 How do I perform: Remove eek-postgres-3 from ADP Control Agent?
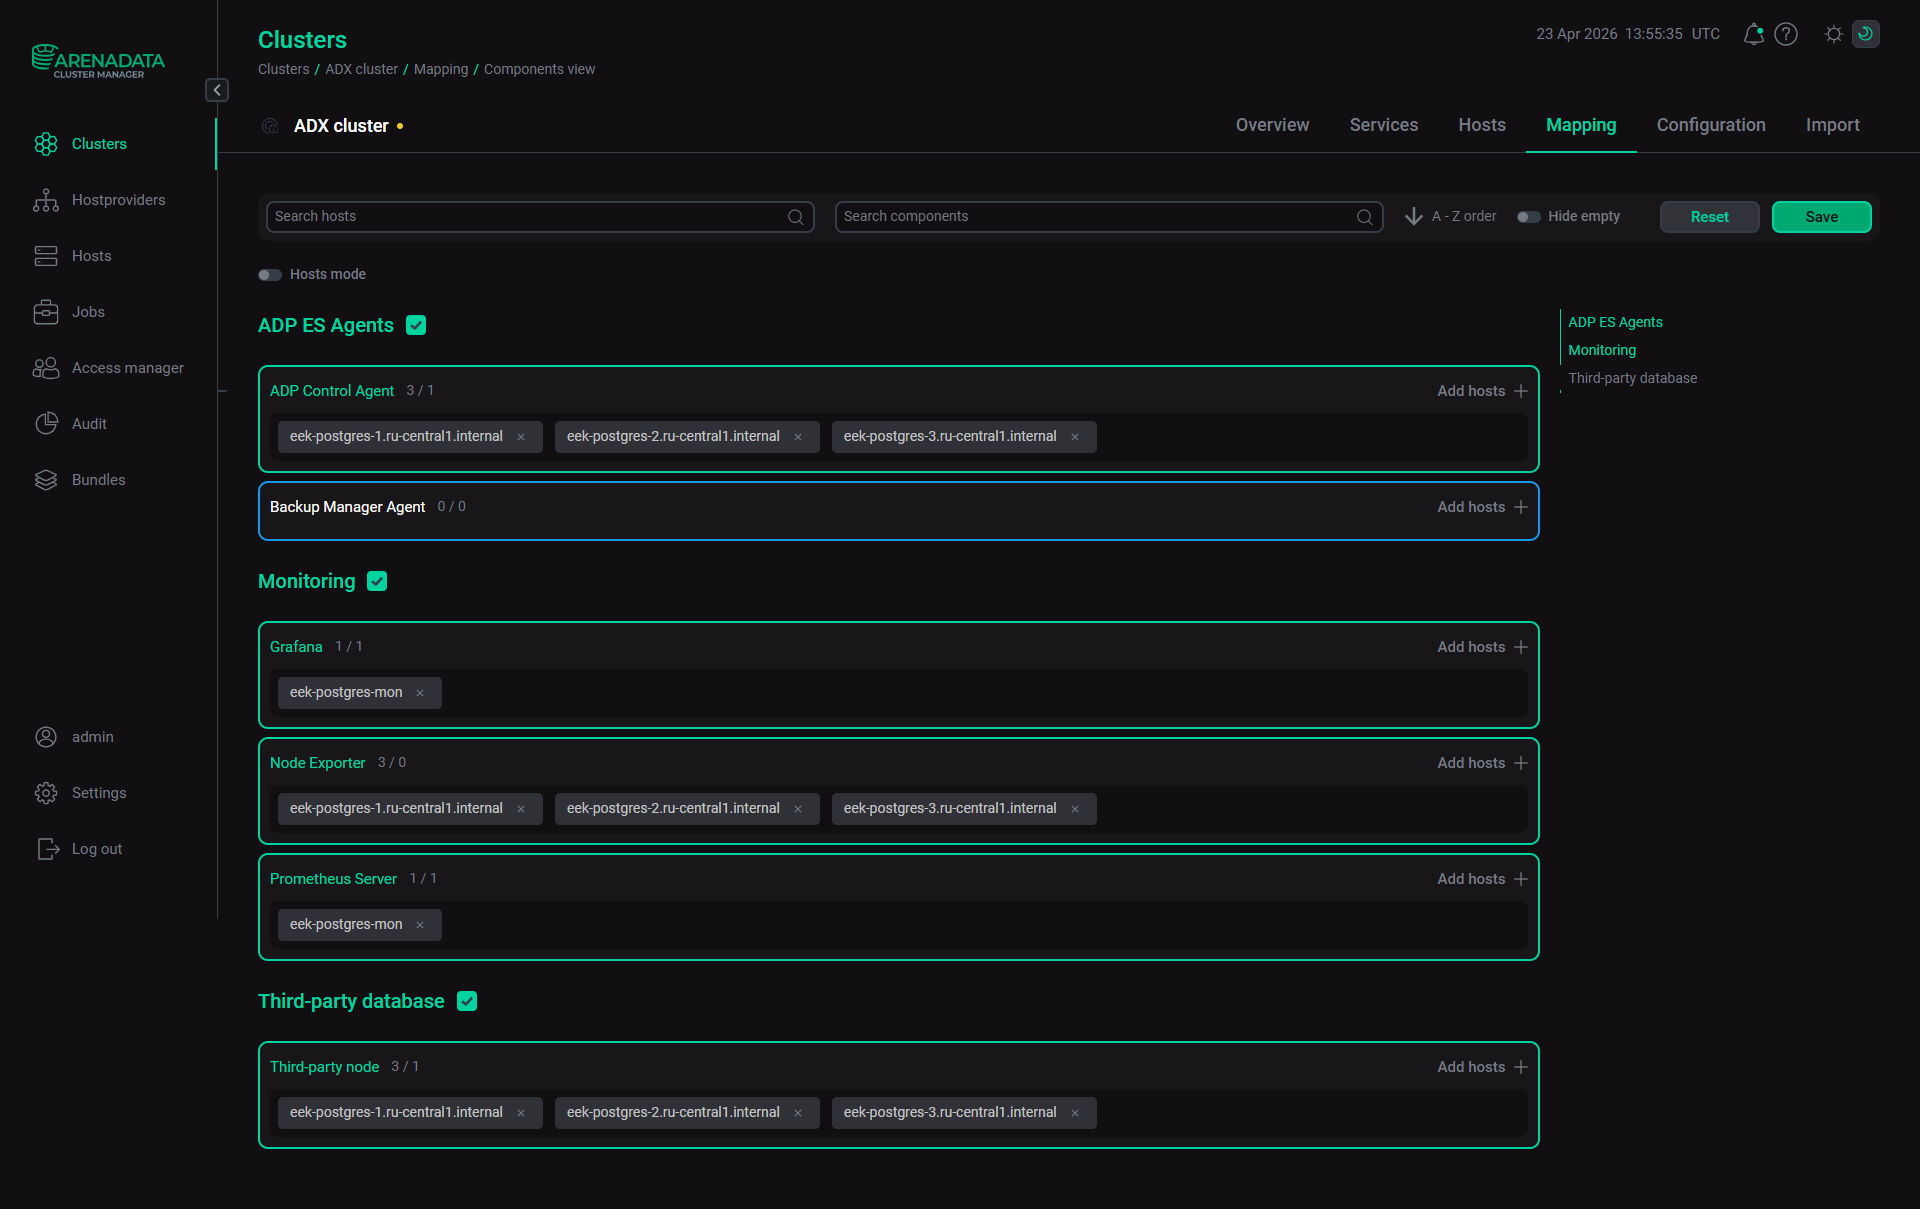1075,437
